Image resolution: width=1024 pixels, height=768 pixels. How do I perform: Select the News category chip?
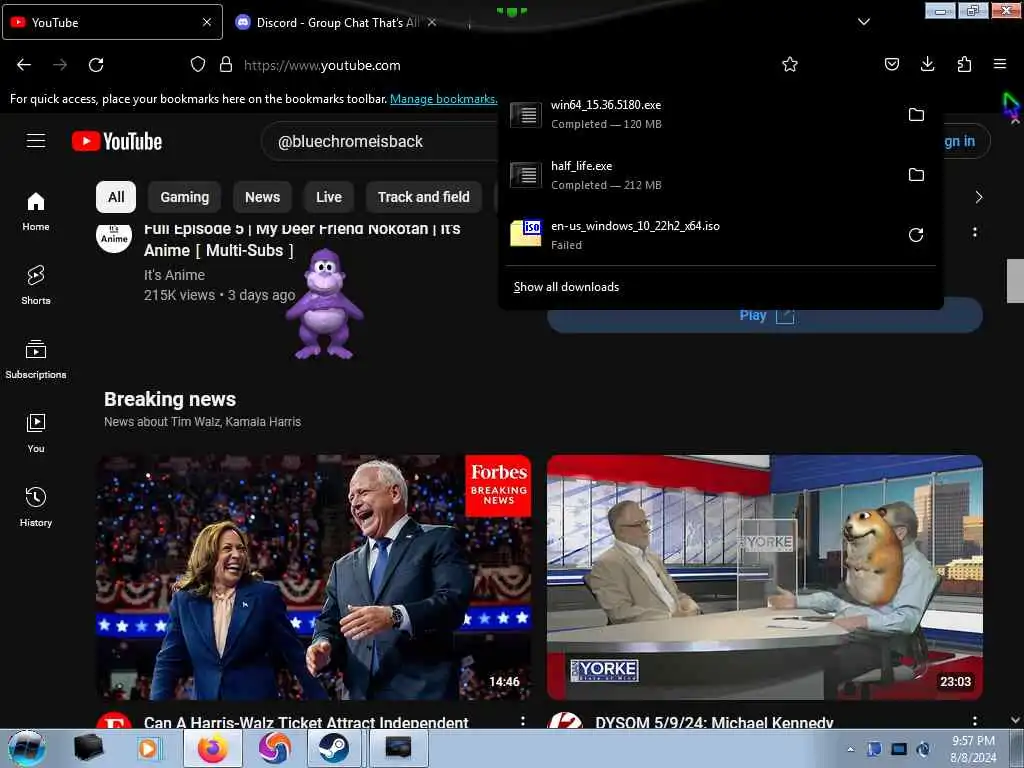pyautogui.click(x=263, y=197)
